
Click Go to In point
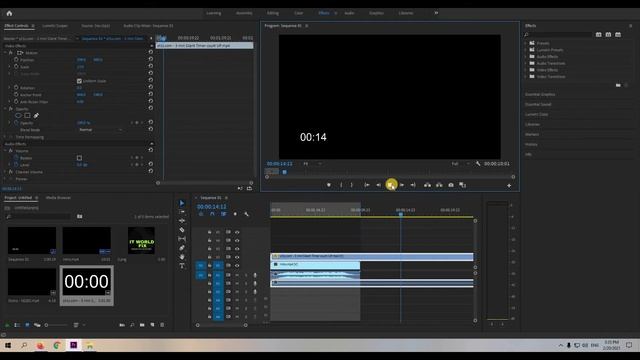click(367, 185)
